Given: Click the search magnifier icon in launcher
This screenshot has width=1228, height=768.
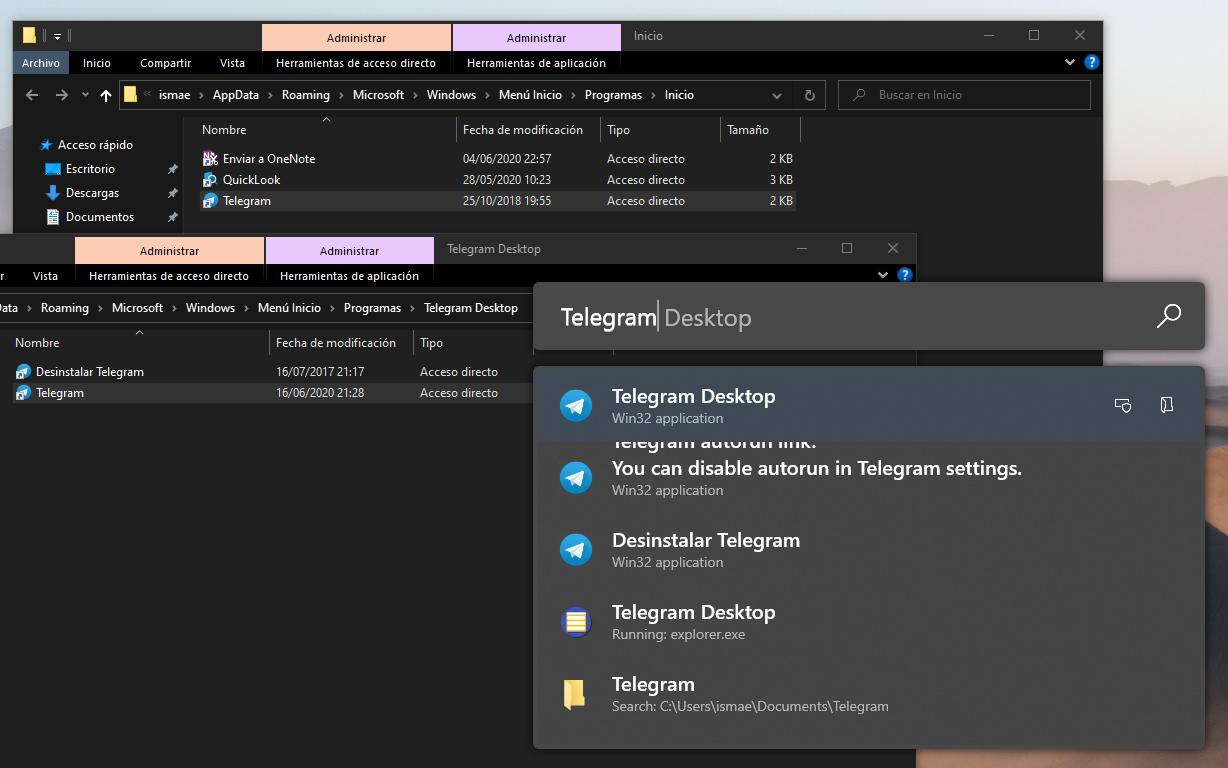Looking at the screenshot, I should tap(1168, 317).
